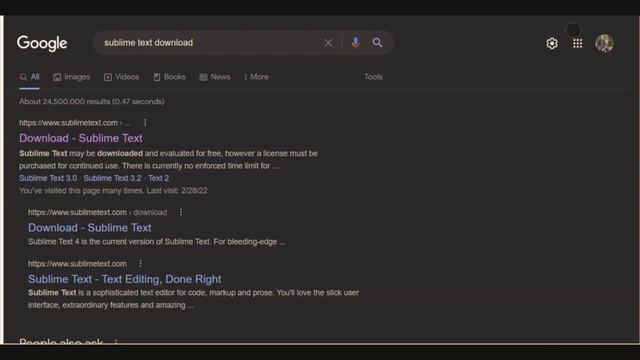The image size is (640, 360).
Task: Open options menu for sublimetext.com download result
Action: pos(181,212)
